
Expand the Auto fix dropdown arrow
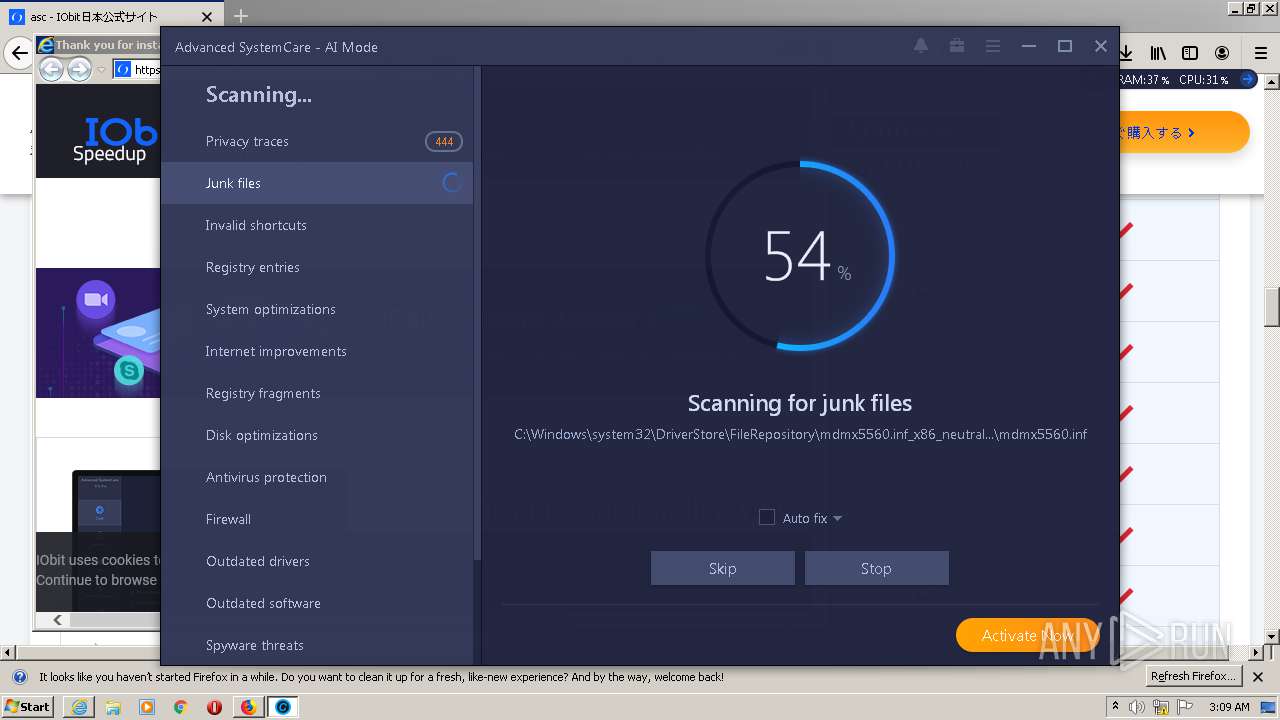click(x=837, y=518)
